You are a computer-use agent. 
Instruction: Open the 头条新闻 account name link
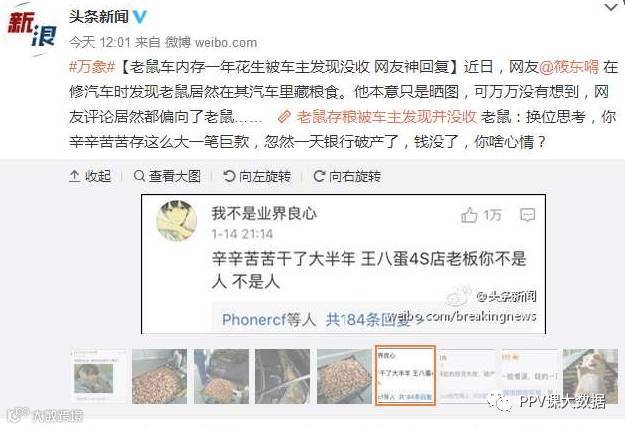click(x=98, y=17)
